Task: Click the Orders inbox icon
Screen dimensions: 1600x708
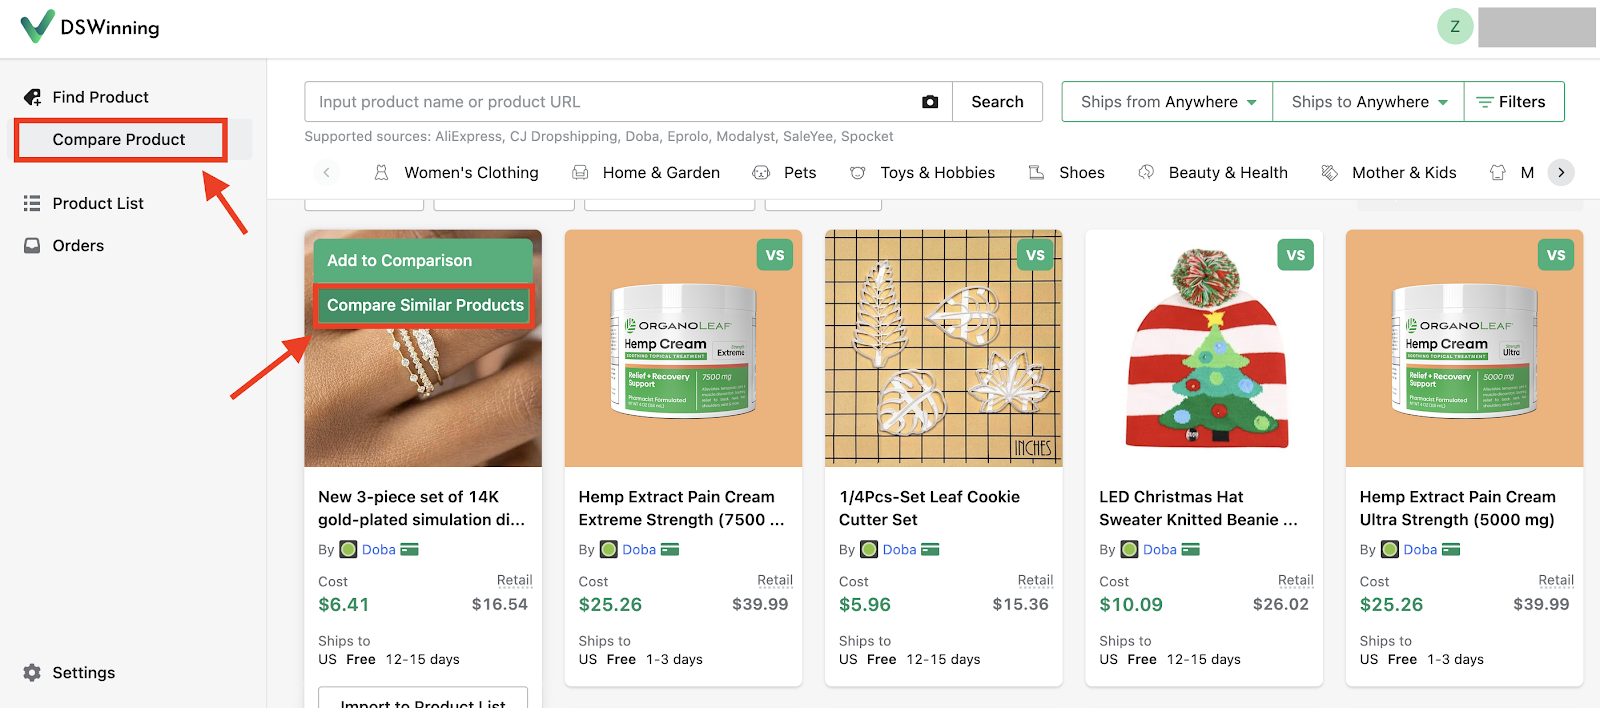Action: [32, 245]
